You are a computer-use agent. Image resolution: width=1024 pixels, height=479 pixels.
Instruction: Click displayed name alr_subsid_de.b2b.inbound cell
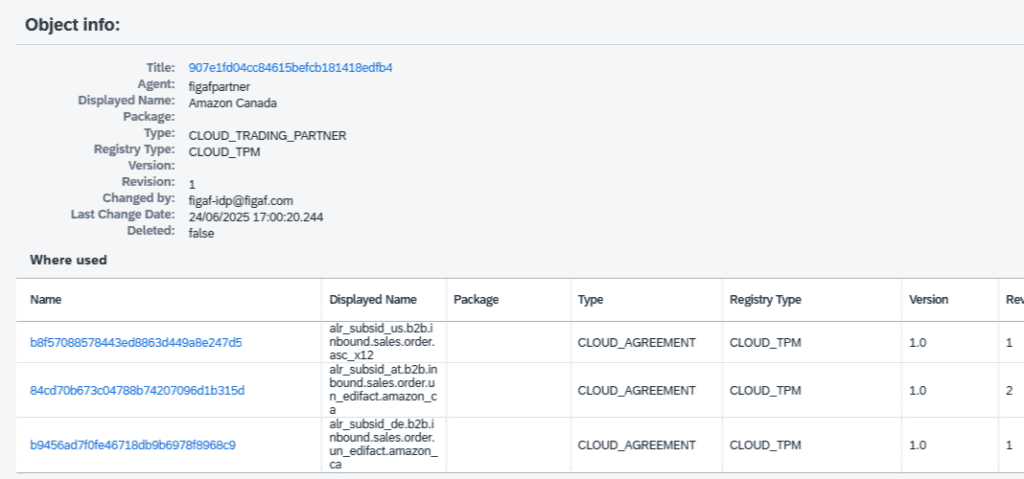383,445
